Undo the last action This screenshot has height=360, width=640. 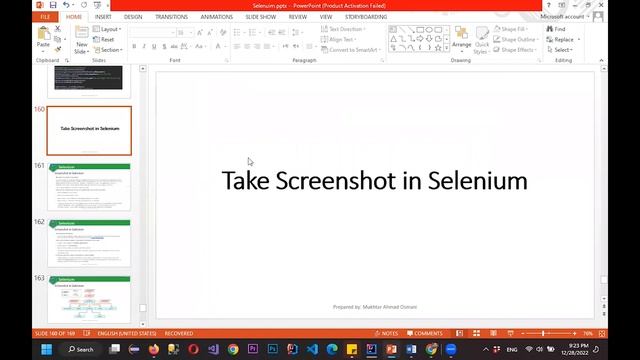(x=66, y=5)
